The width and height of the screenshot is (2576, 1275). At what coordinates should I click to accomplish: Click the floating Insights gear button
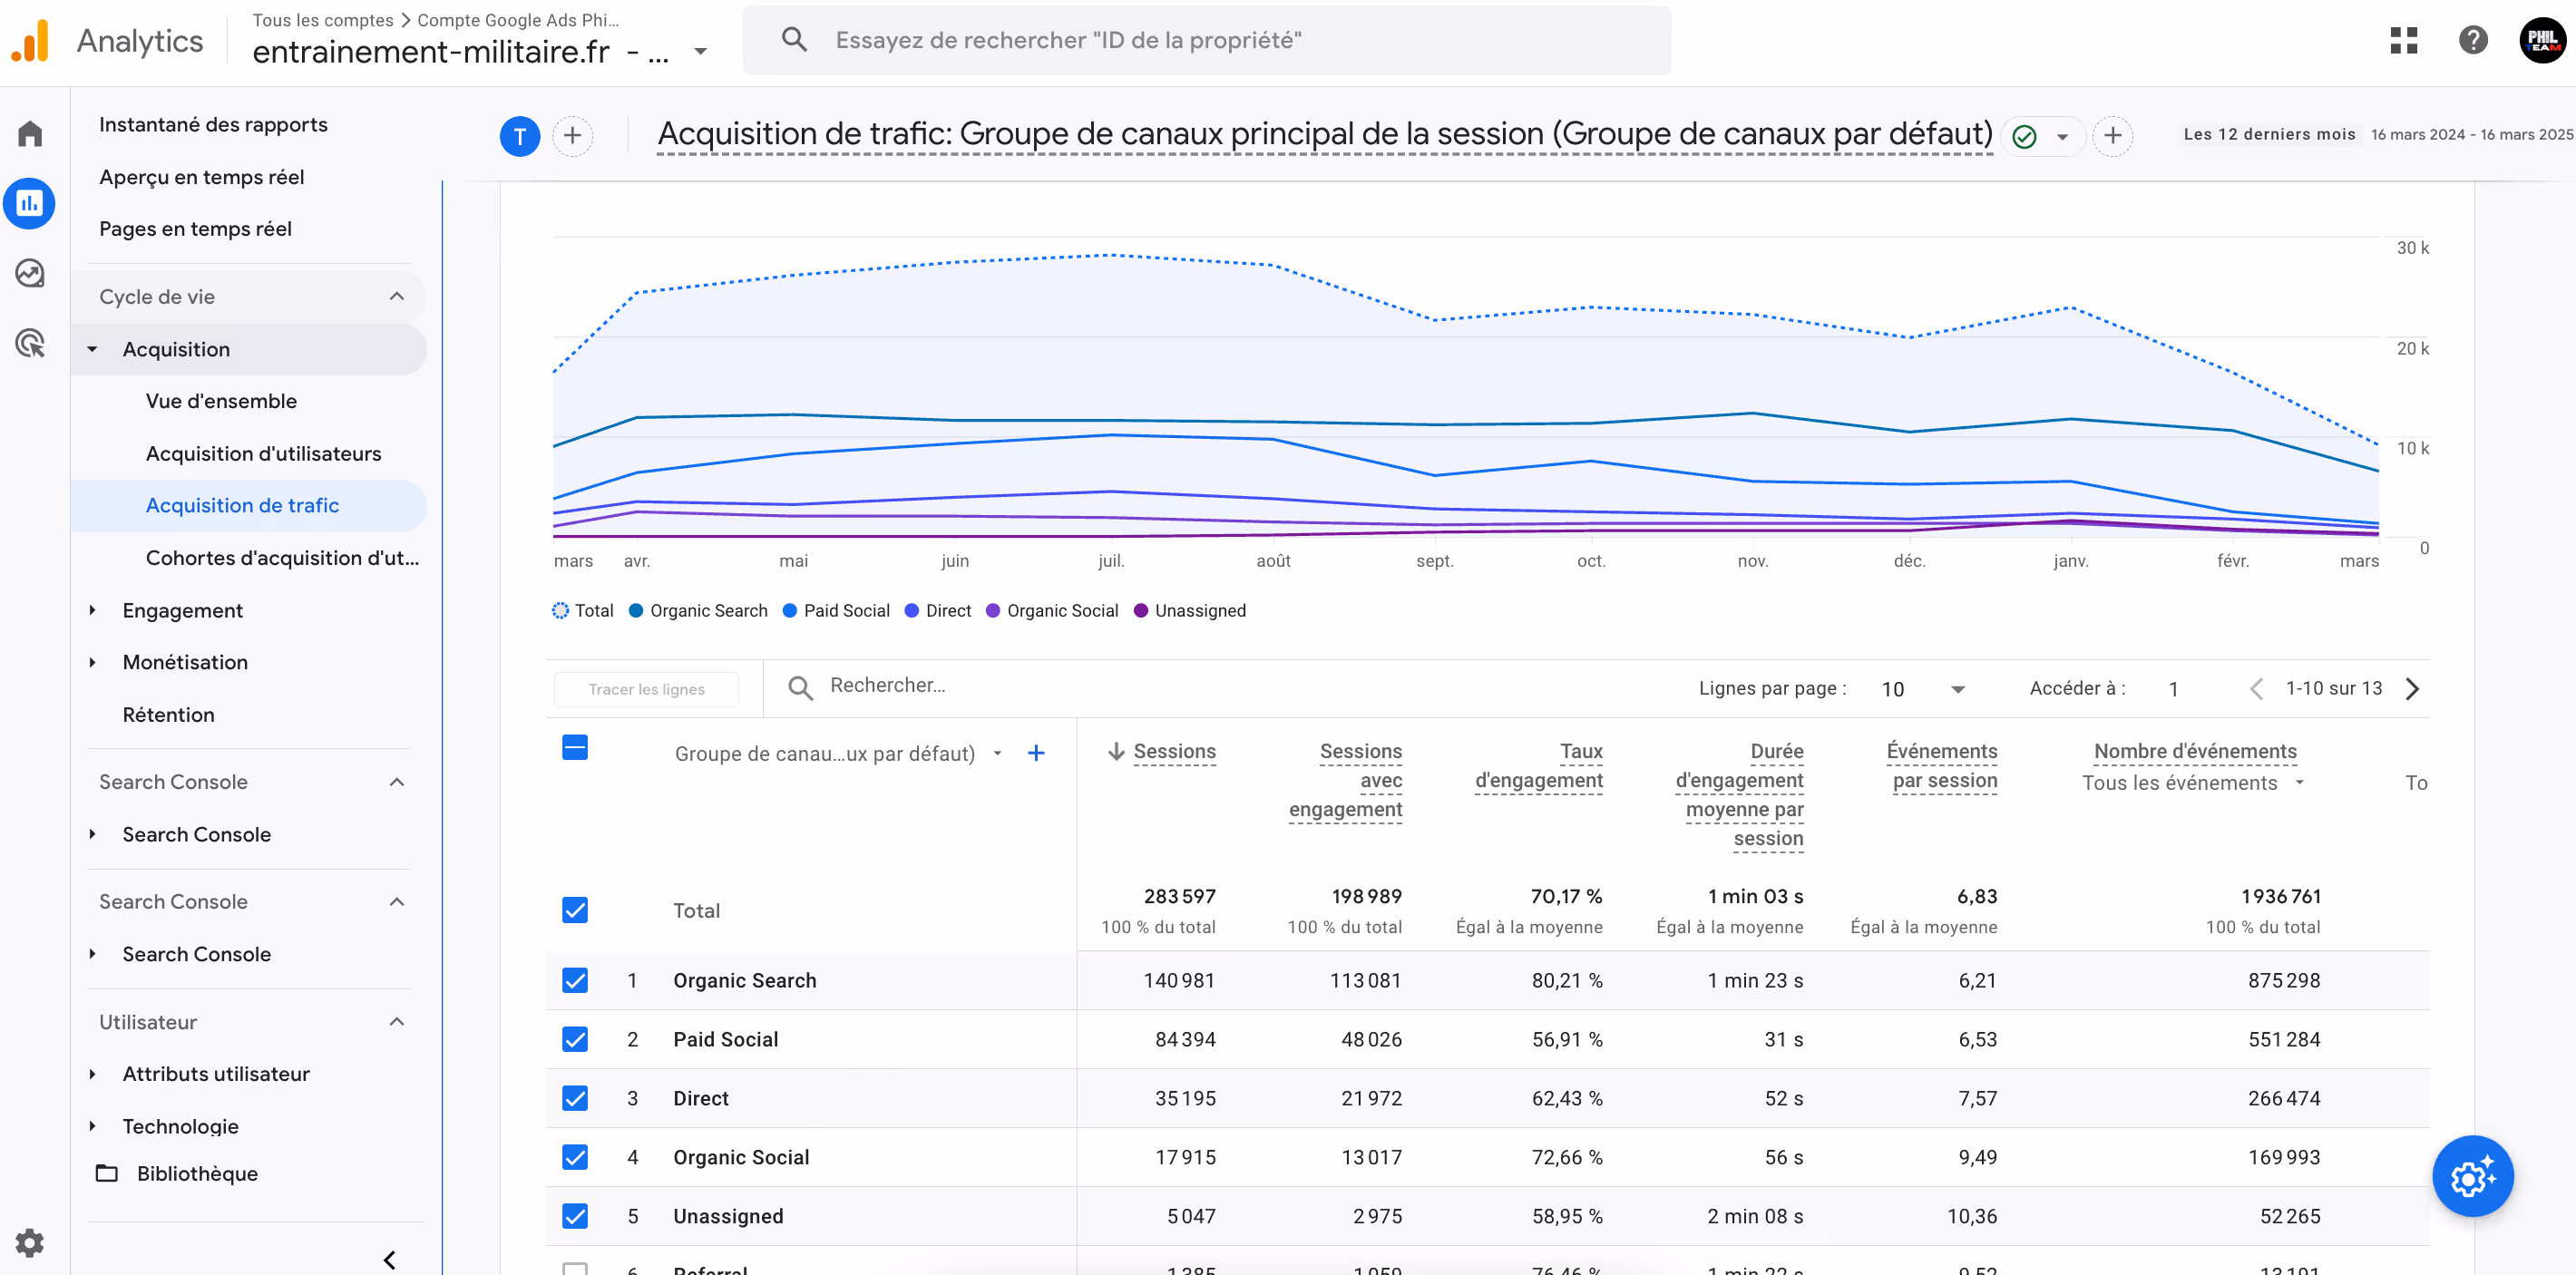(x=2472, y=1176)
